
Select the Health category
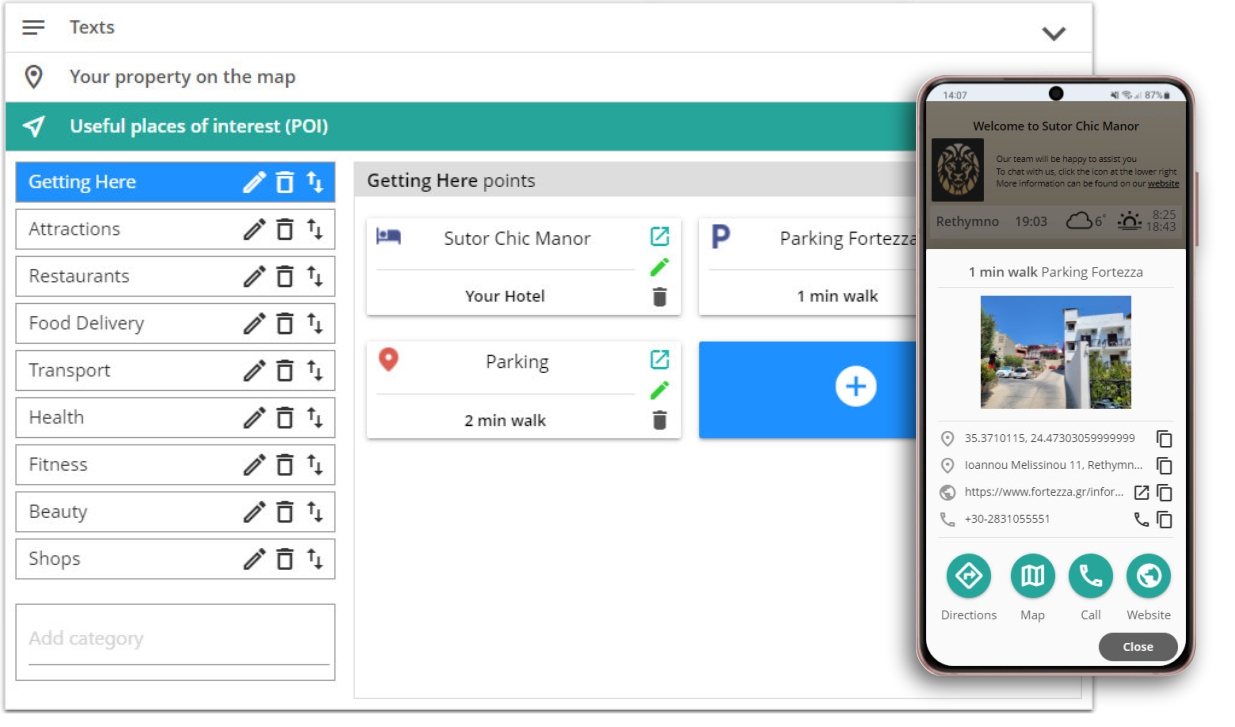(x=57, y=418)
